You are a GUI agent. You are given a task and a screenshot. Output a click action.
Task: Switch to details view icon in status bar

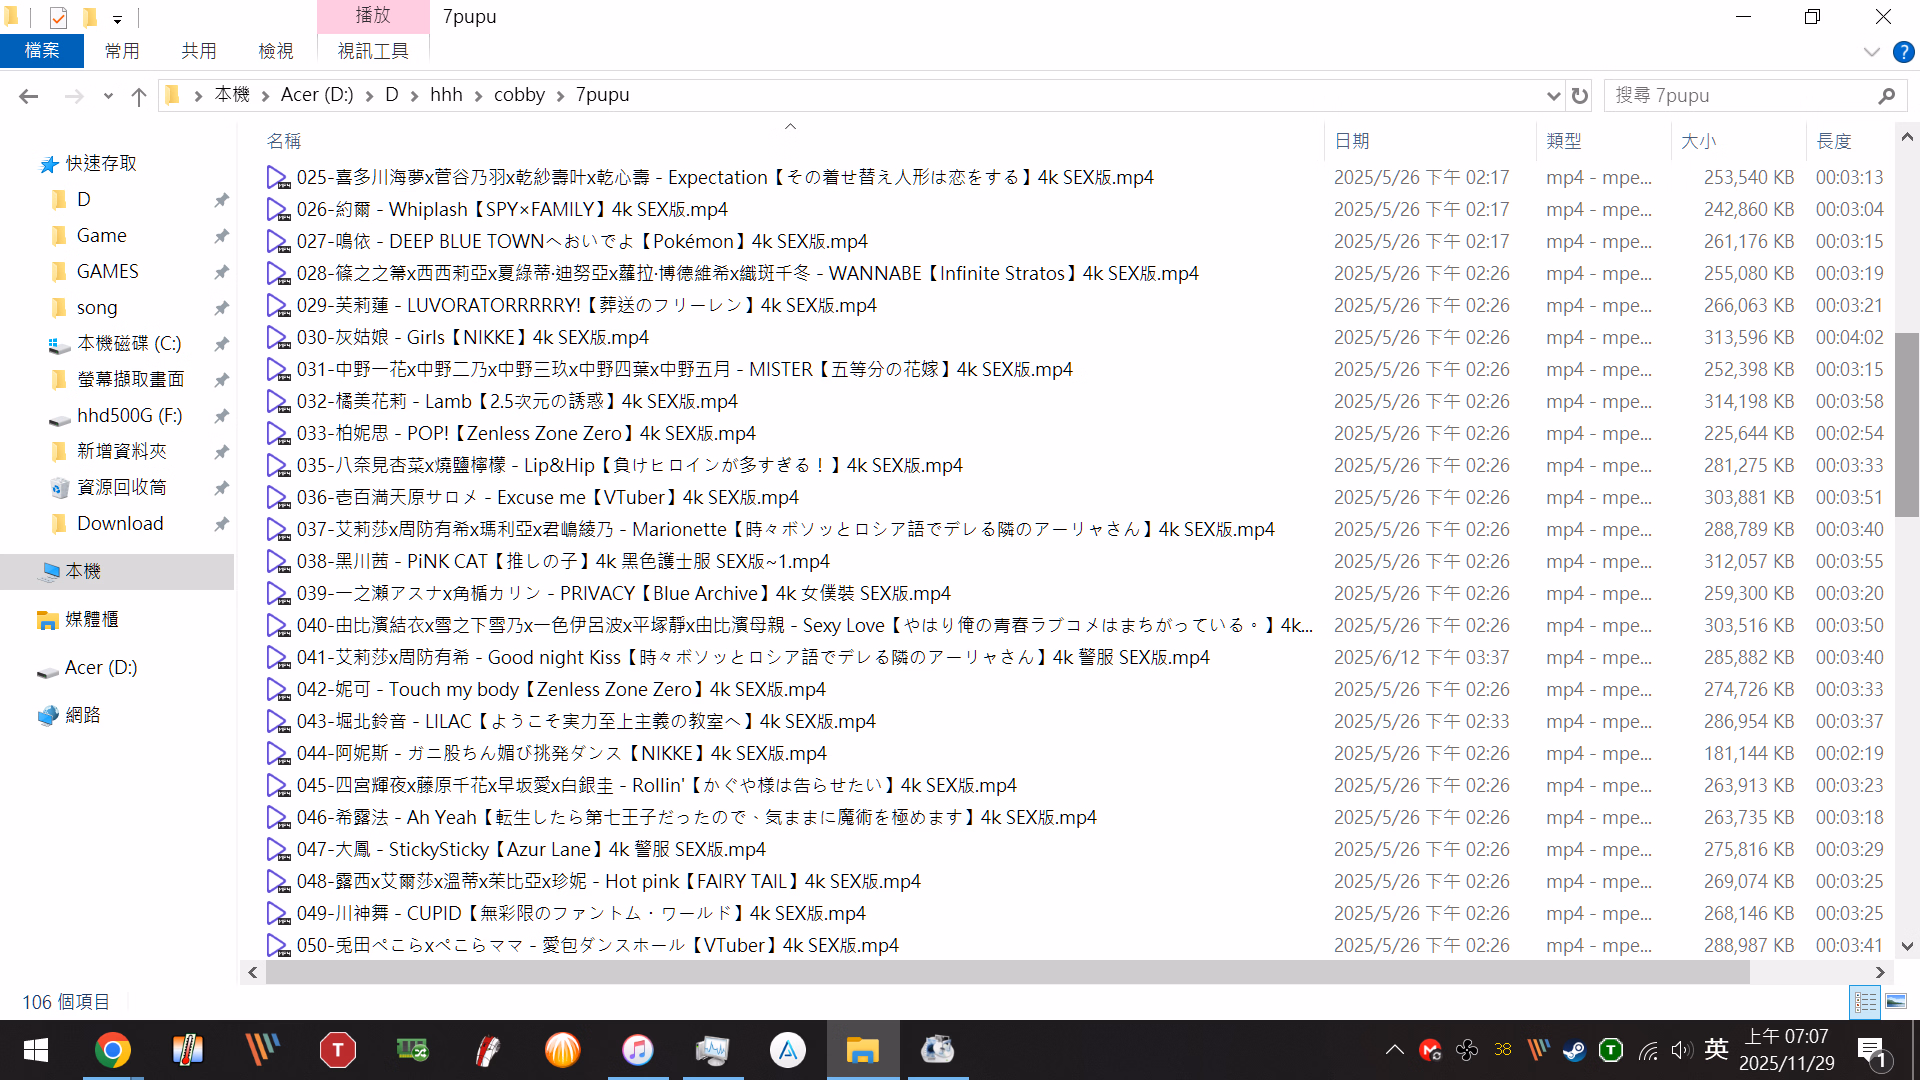[1865, 1001]
